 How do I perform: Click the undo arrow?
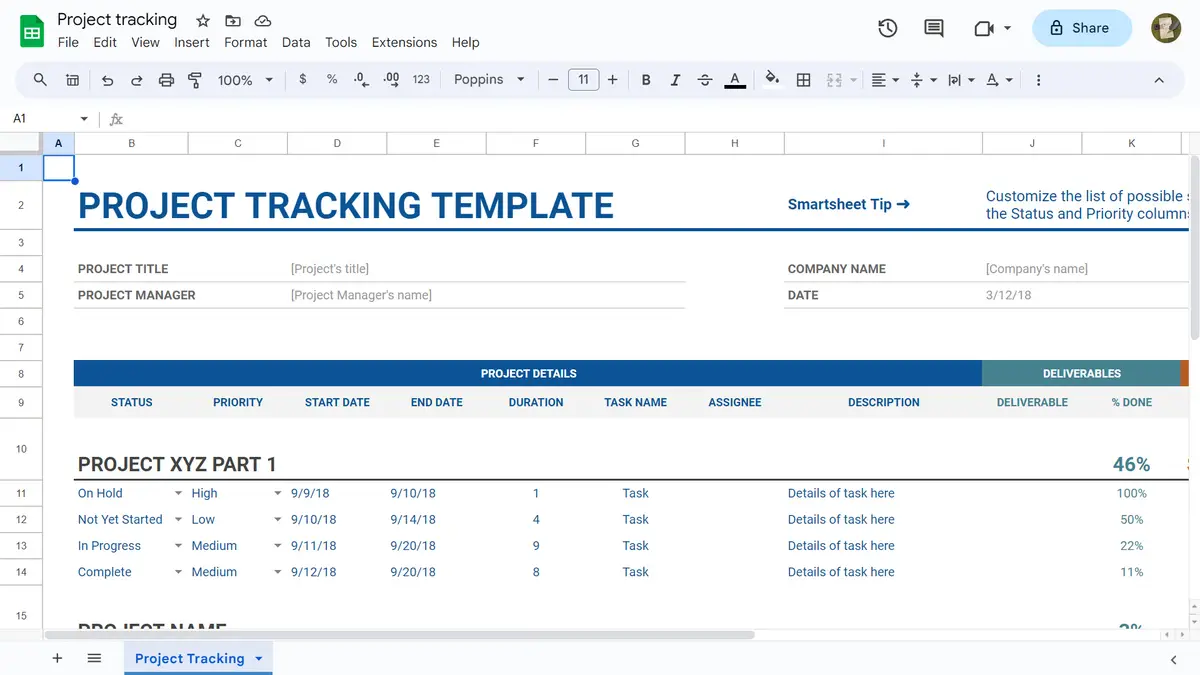(107, 80)
